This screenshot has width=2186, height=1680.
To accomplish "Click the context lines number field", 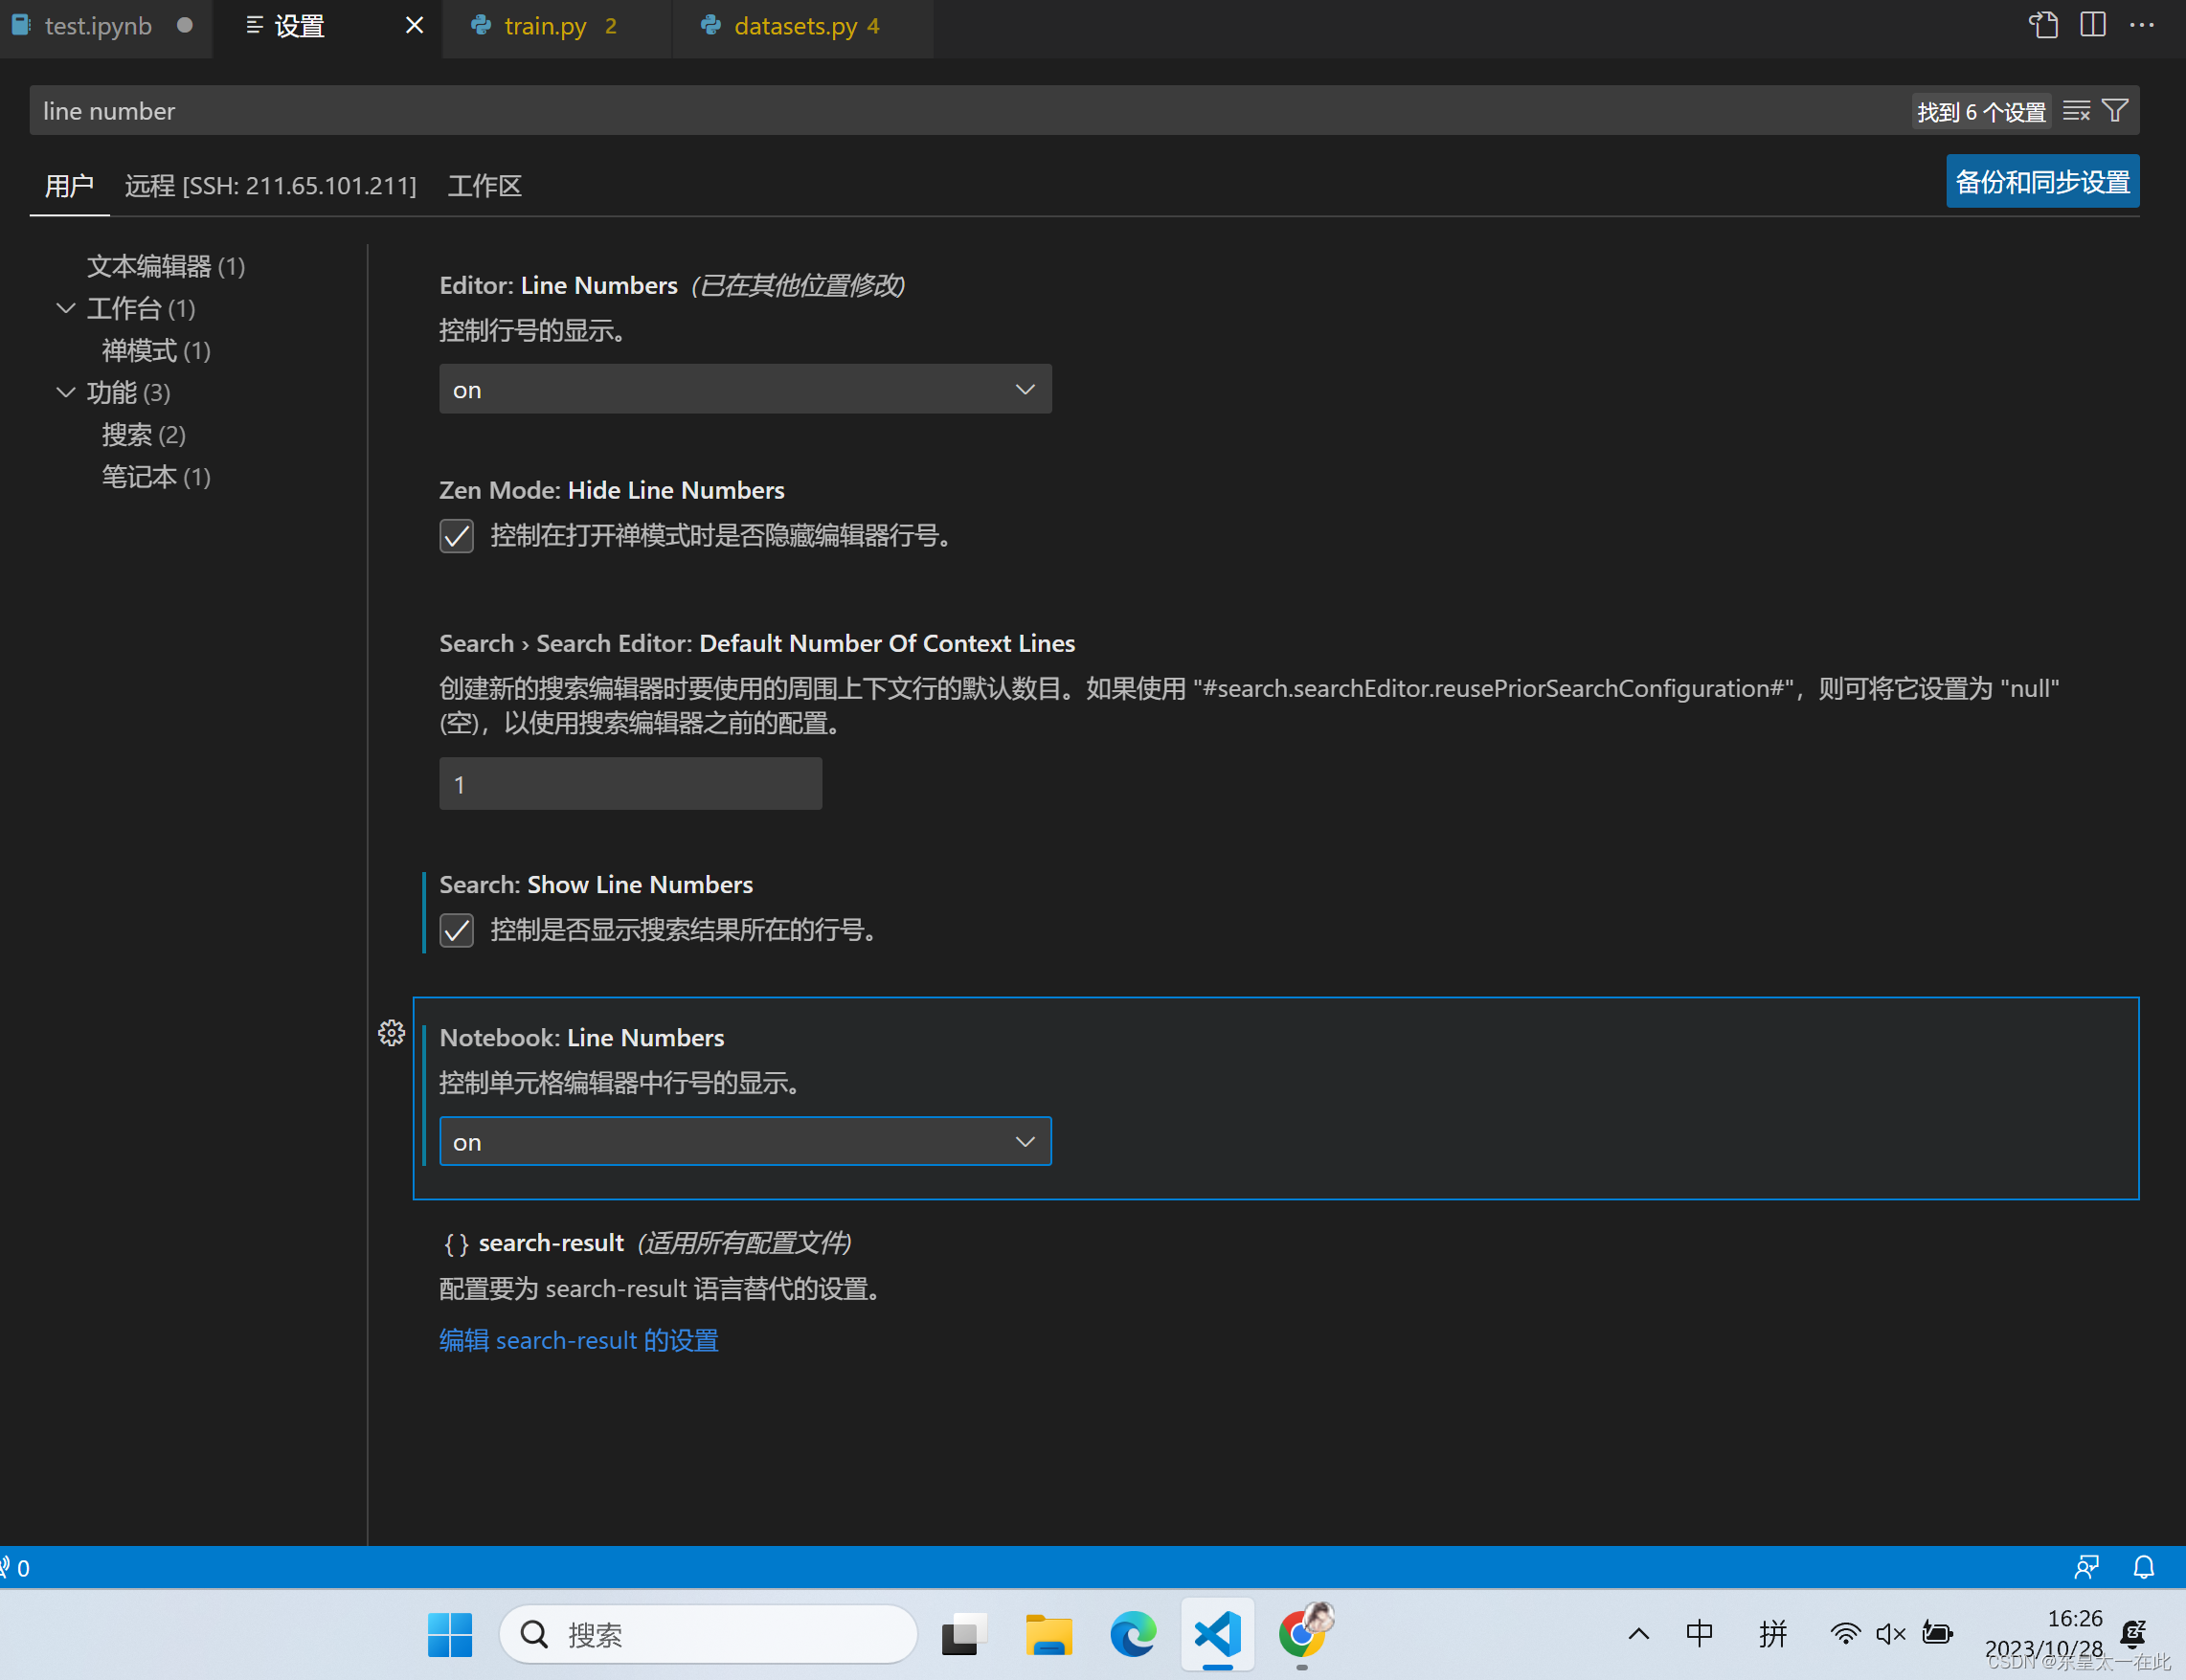I will pos(630,784).
